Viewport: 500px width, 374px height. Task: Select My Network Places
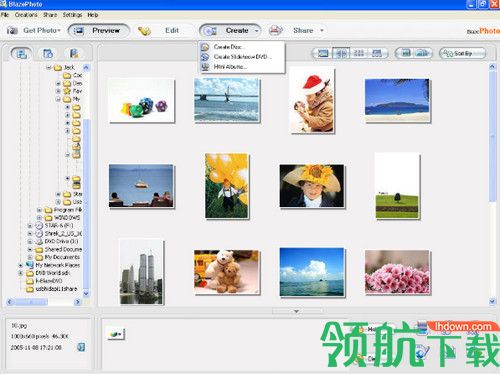(53, 265)
